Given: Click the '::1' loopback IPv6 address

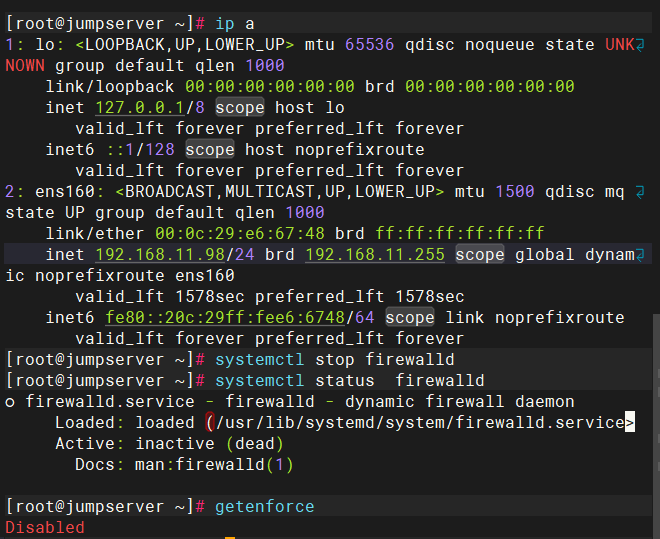Looking at the screenshot, I should click(120, 150).
